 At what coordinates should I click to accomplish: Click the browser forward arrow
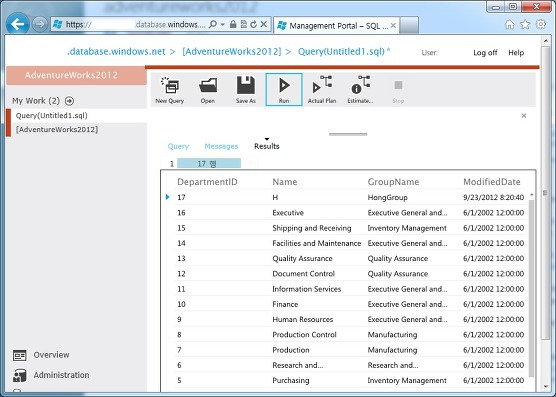point(40,24)
